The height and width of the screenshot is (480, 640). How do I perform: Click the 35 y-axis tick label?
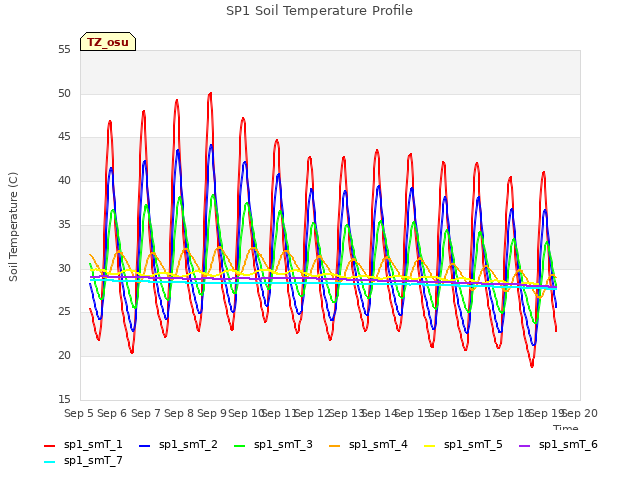tap(64, 225)
